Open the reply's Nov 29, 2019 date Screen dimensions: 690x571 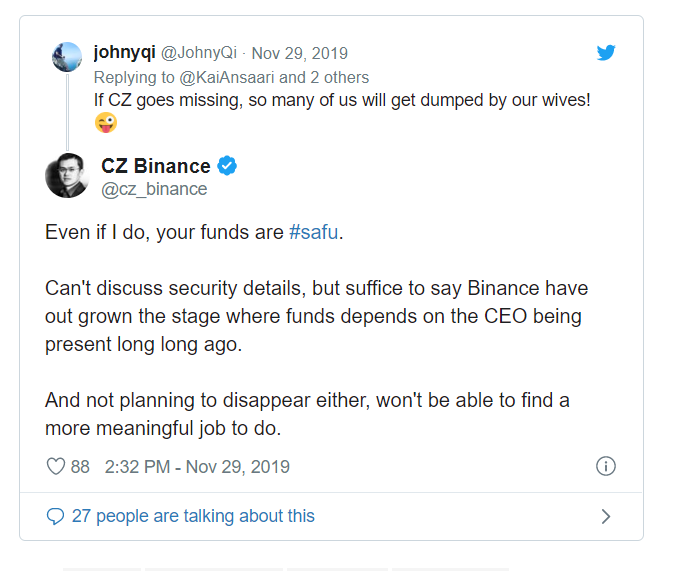point(299,53)
